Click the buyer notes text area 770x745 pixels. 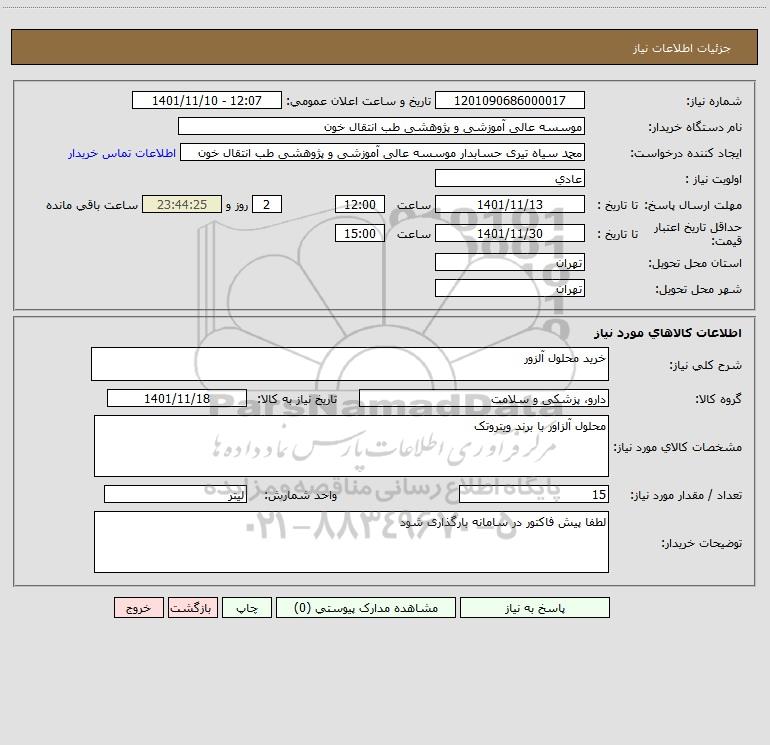(351, 542)
